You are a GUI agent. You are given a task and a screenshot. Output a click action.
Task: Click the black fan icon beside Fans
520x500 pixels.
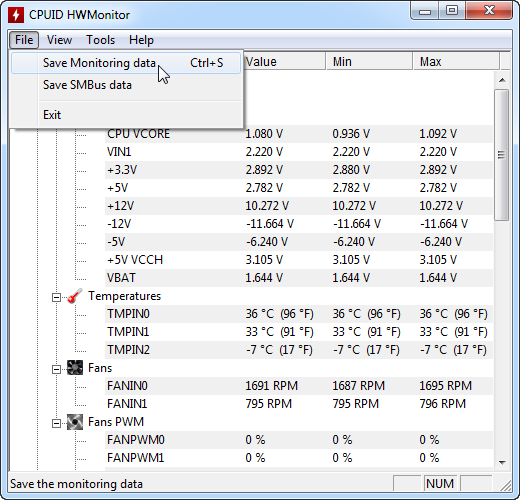coord(75,368)
